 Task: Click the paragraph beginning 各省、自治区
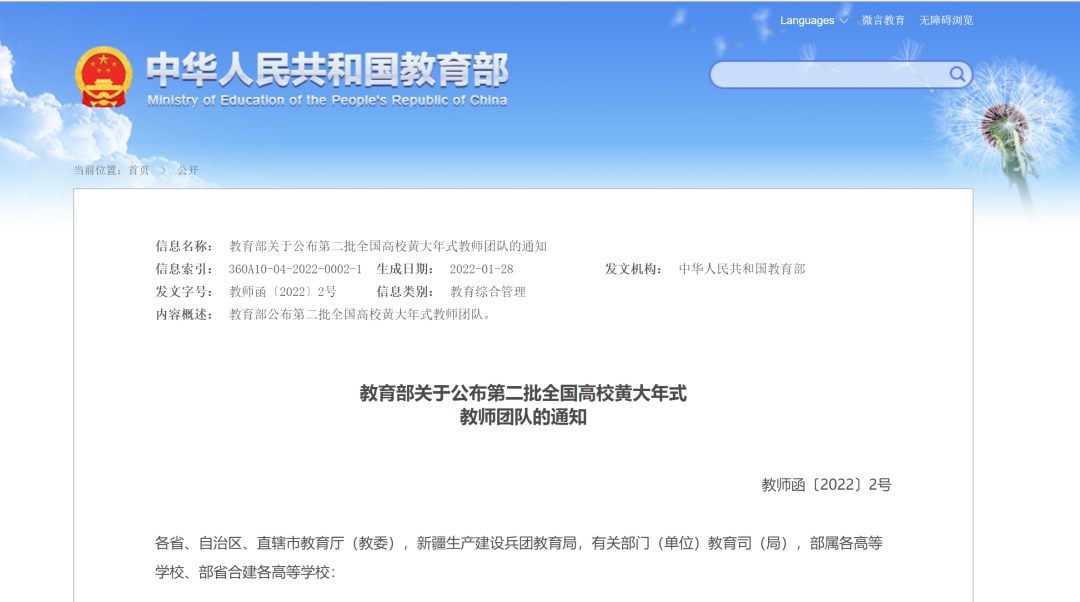[x=519, y=558]
